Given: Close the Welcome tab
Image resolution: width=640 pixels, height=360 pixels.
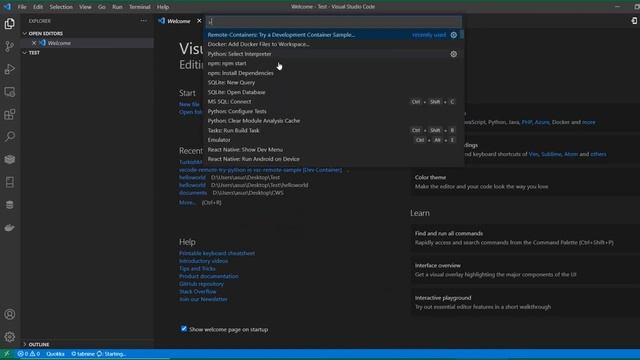Looking at the screenshot, I should point(199,21).
